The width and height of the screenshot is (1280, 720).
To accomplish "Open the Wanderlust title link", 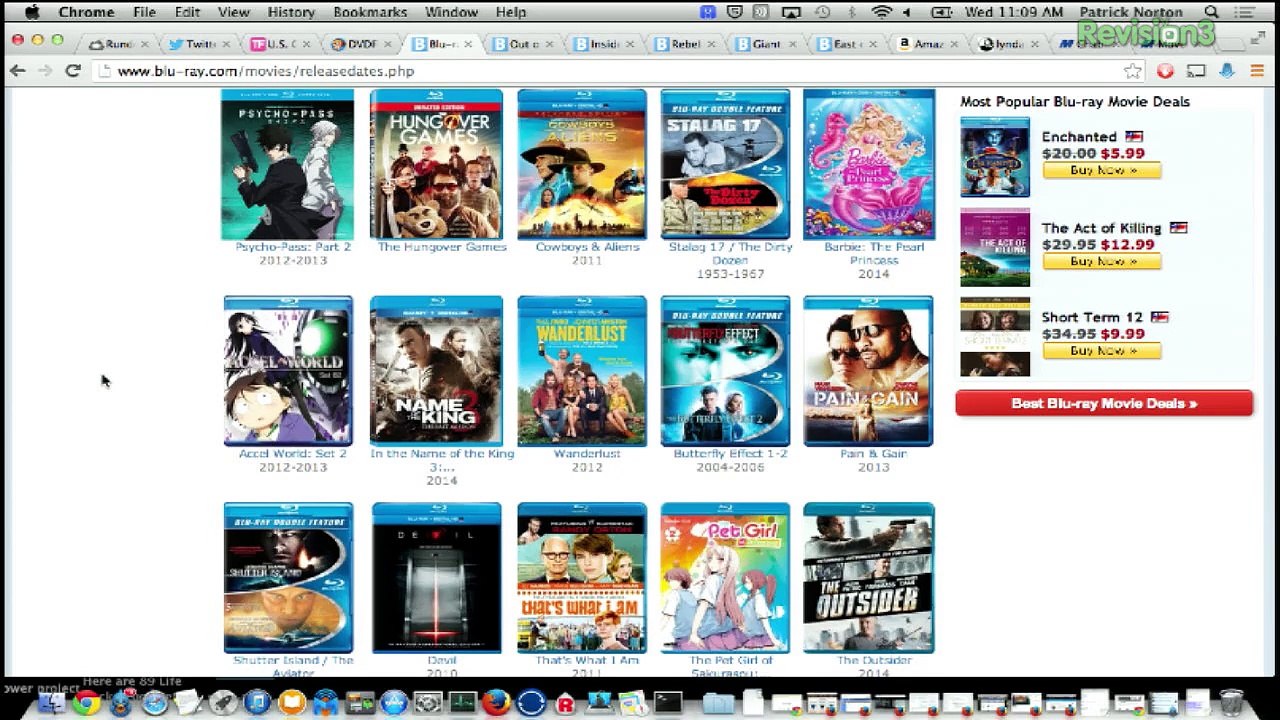I will point(587,454).
